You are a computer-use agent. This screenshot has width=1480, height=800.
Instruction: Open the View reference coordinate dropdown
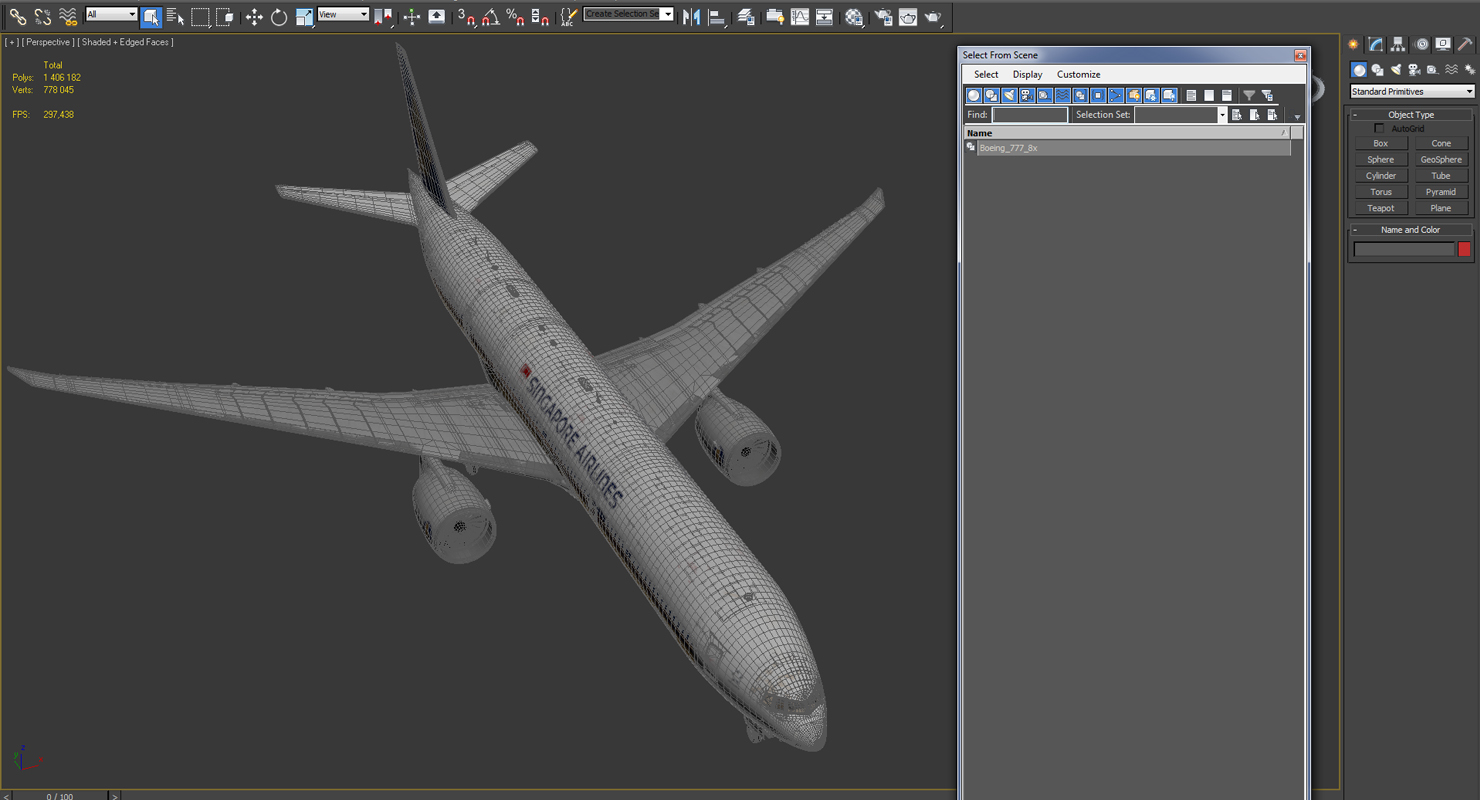point(343,14)
